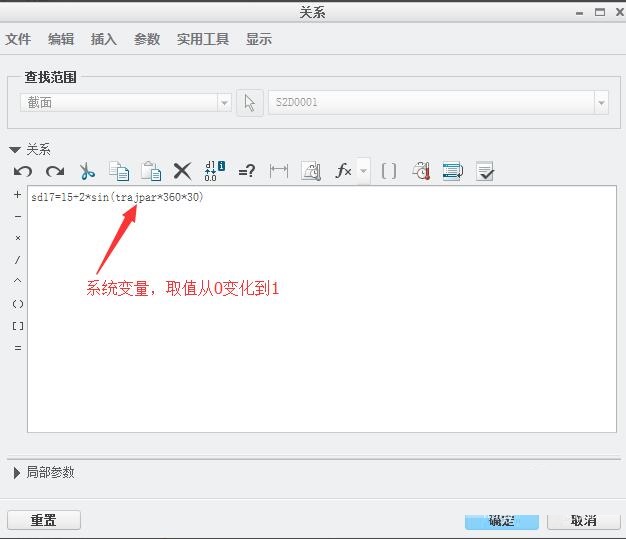Verify relations with checkmark icon

[x=485, y=171]
